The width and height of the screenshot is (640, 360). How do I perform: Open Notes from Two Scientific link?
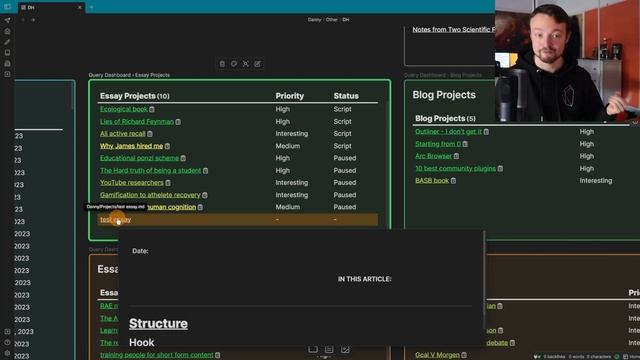pos(453,29)
